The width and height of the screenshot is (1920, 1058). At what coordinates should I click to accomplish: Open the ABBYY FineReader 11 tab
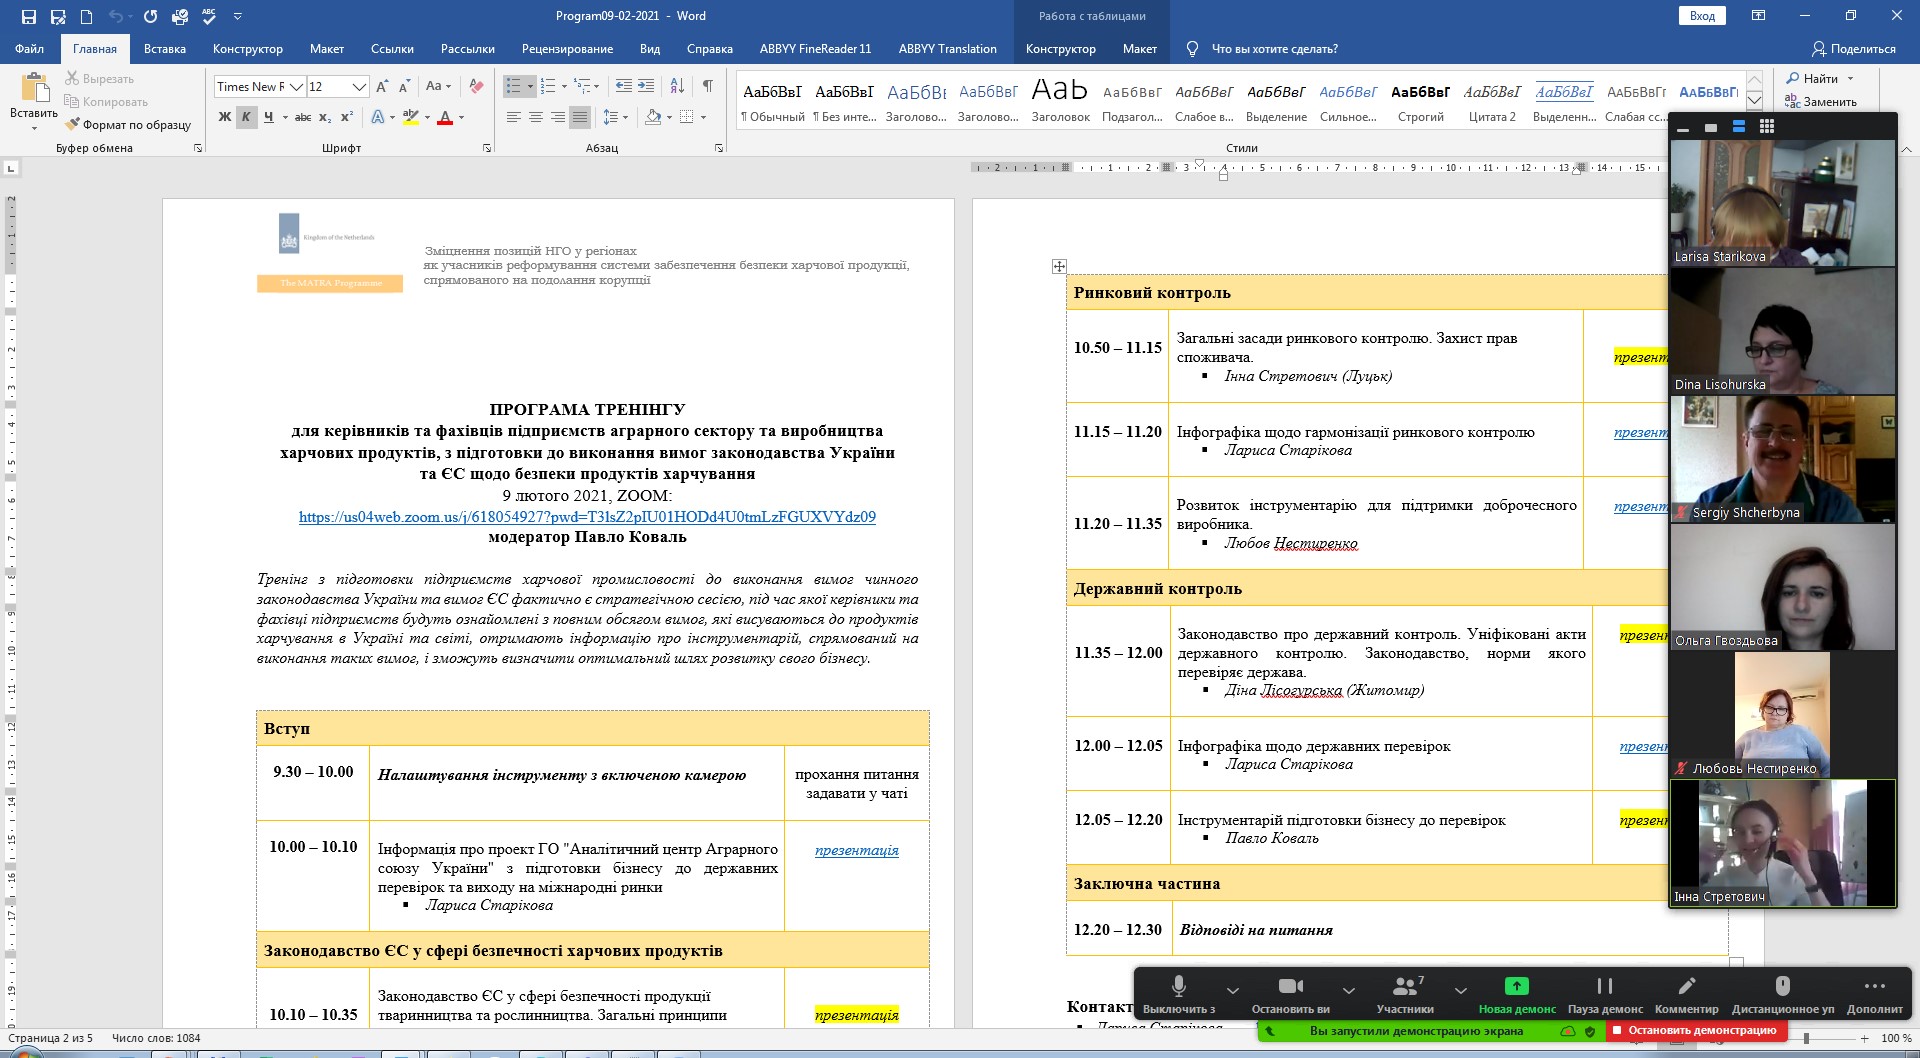coord(815,49)
